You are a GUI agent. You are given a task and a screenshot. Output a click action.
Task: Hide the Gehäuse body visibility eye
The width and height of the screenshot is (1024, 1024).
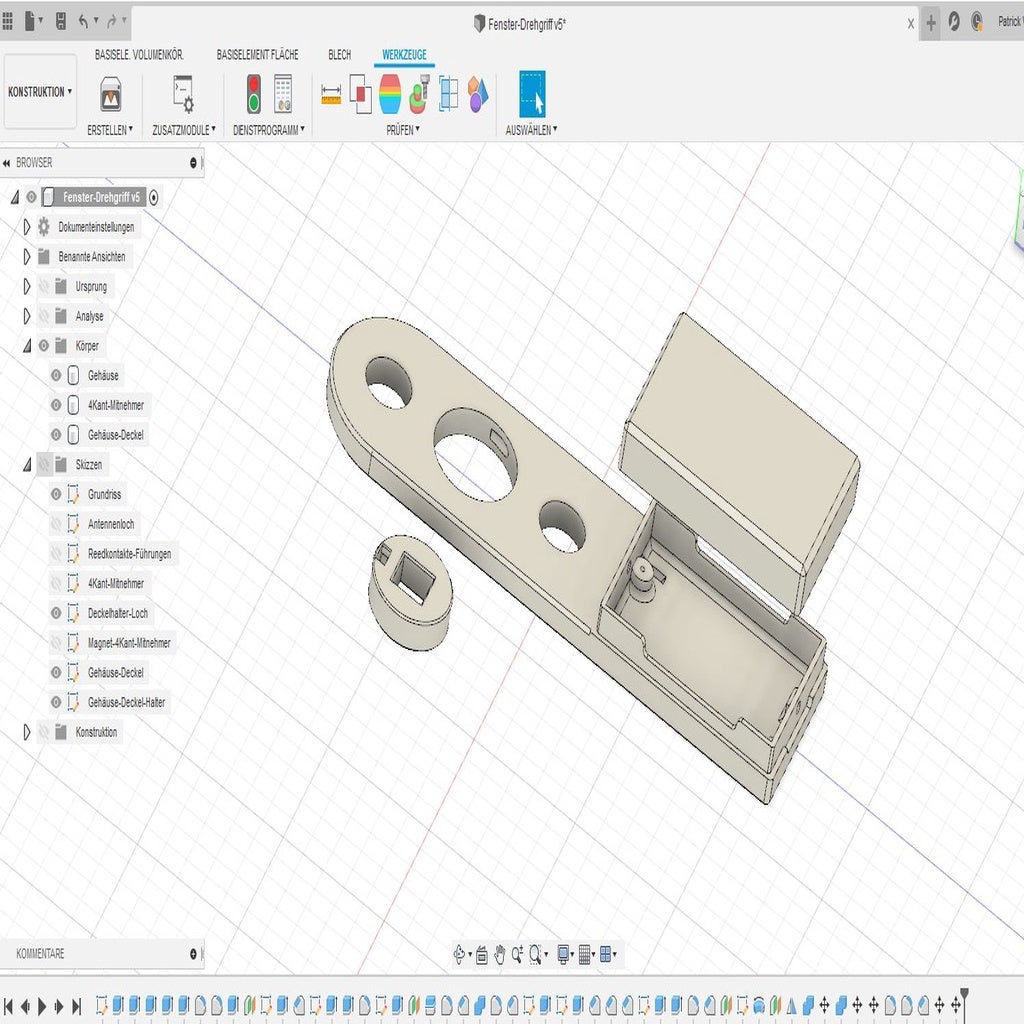(56, 376)
